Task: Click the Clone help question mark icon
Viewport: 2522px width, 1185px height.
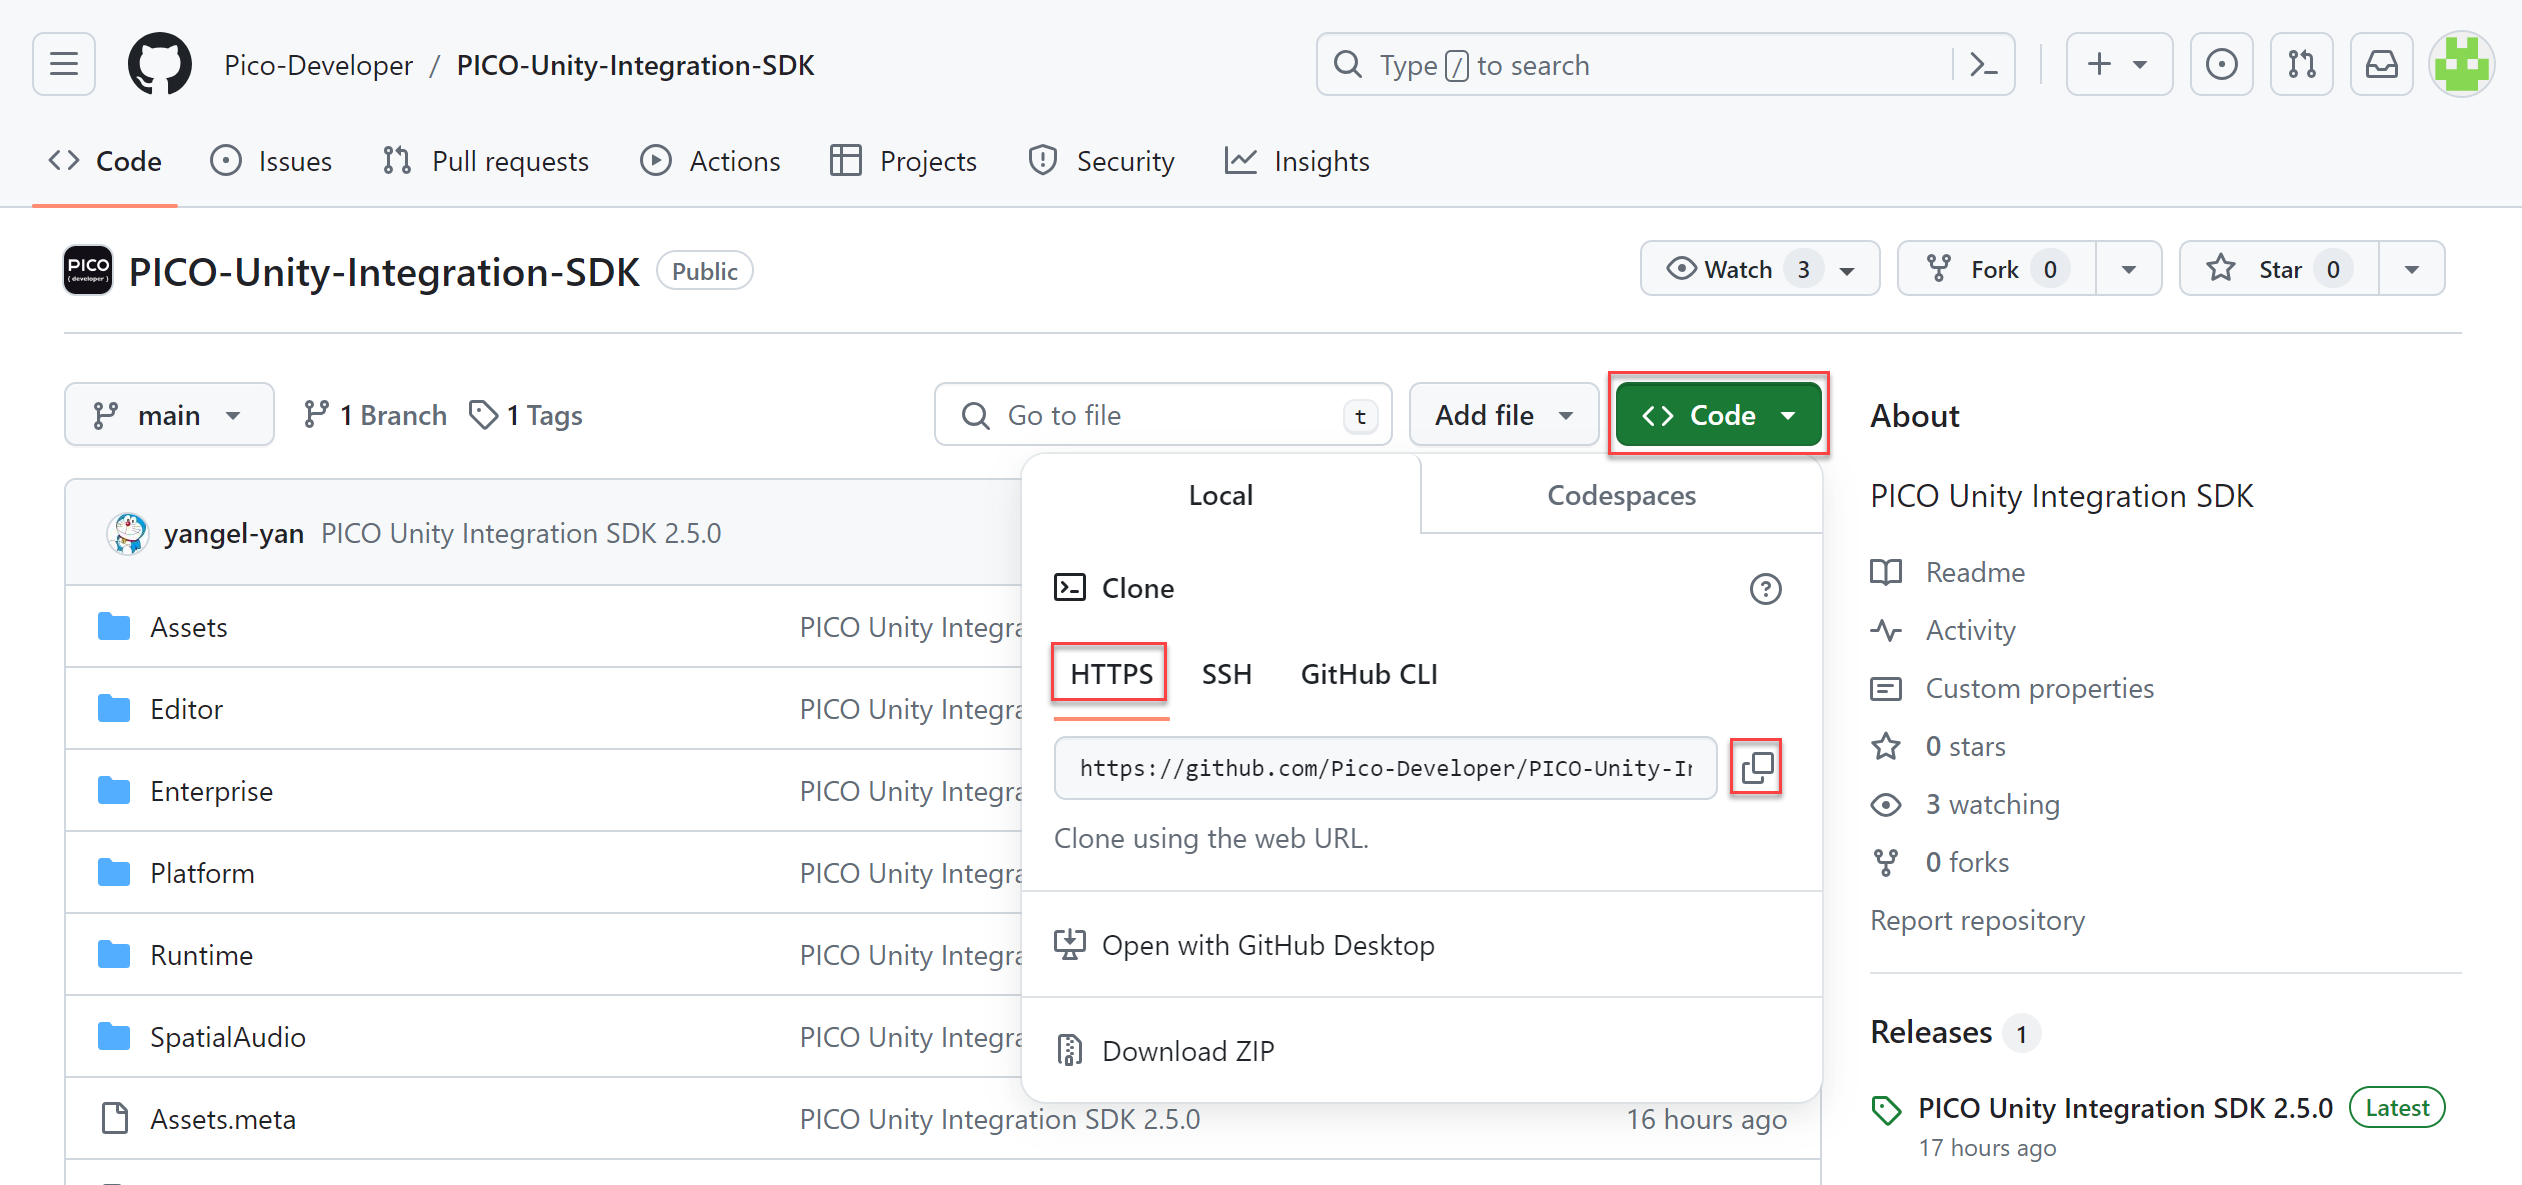Action: point(1765,589)
